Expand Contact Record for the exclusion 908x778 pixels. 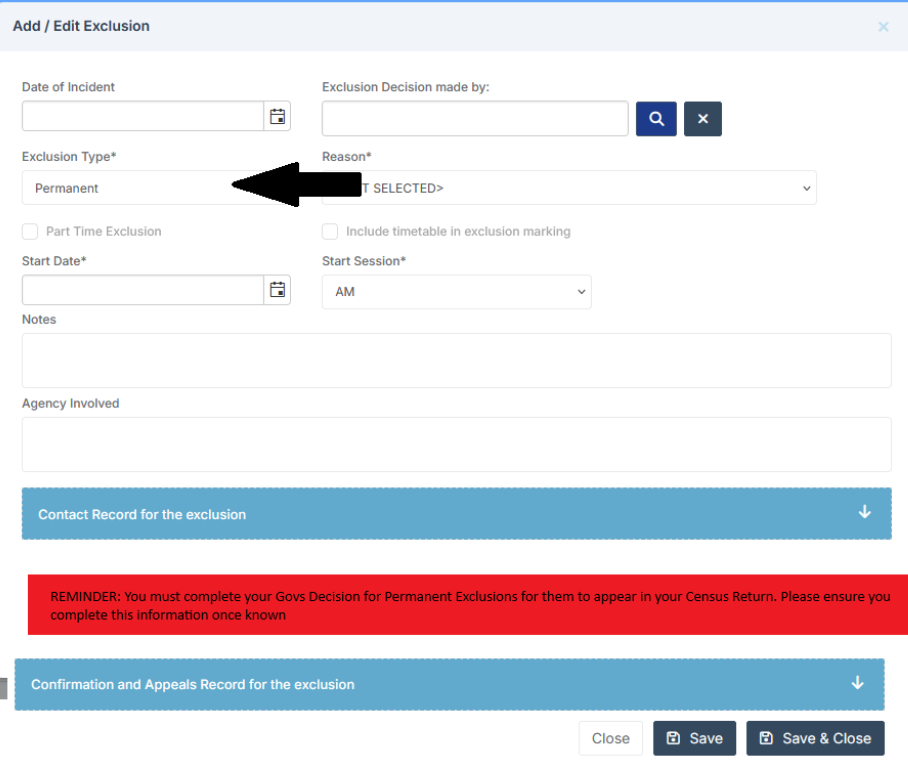(141, 514)
